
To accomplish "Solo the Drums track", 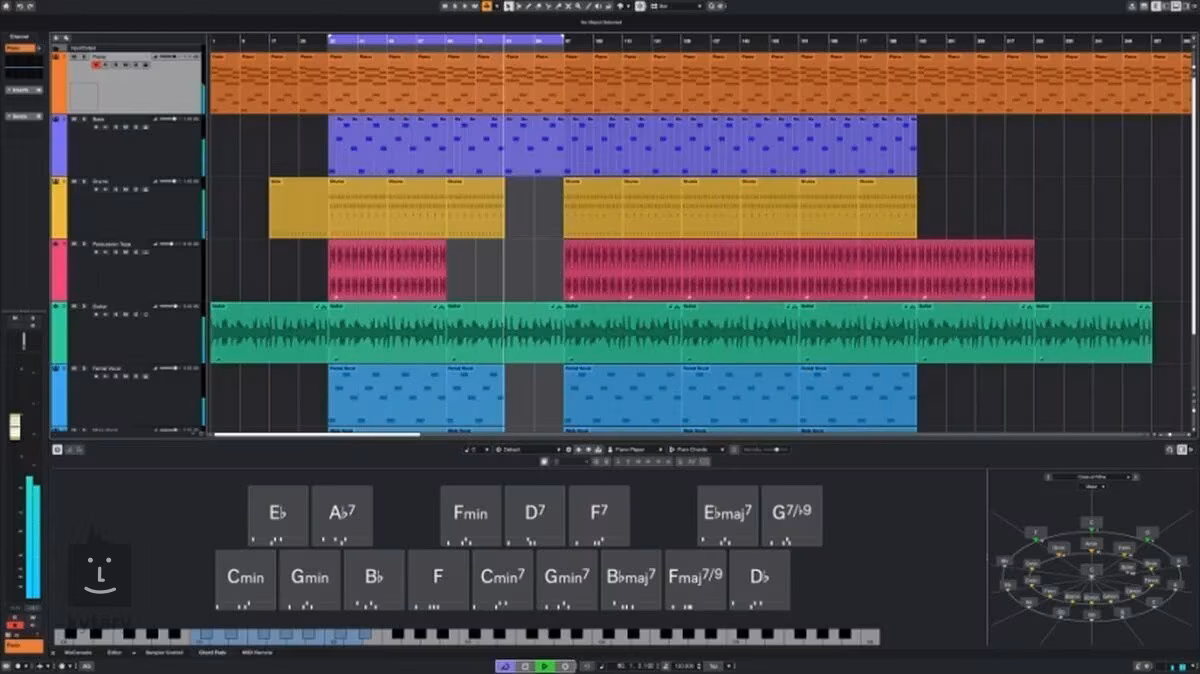I will pos(84,181).
